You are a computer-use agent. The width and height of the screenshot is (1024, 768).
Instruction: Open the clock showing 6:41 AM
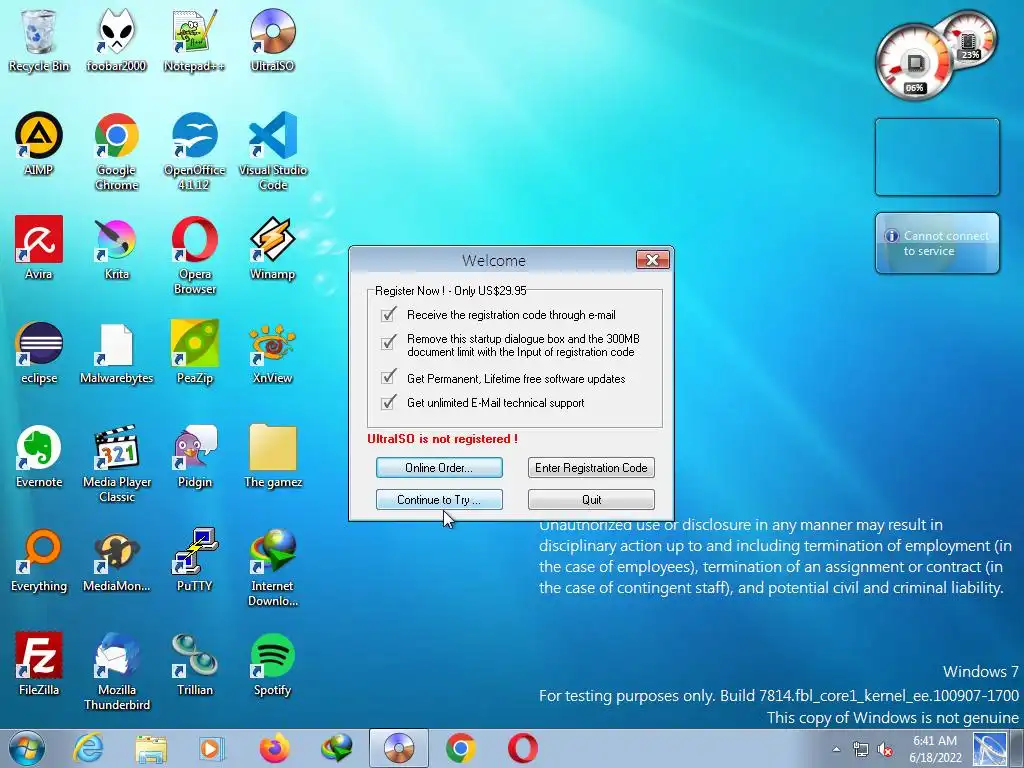pyautogui.click(x=935, y=749)
